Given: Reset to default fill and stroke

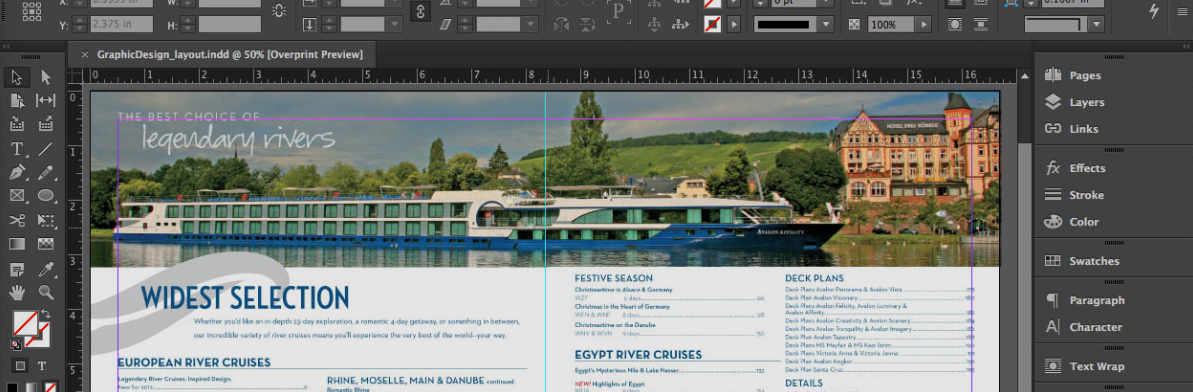Looking at the screenshot, I should coord(16,344).
